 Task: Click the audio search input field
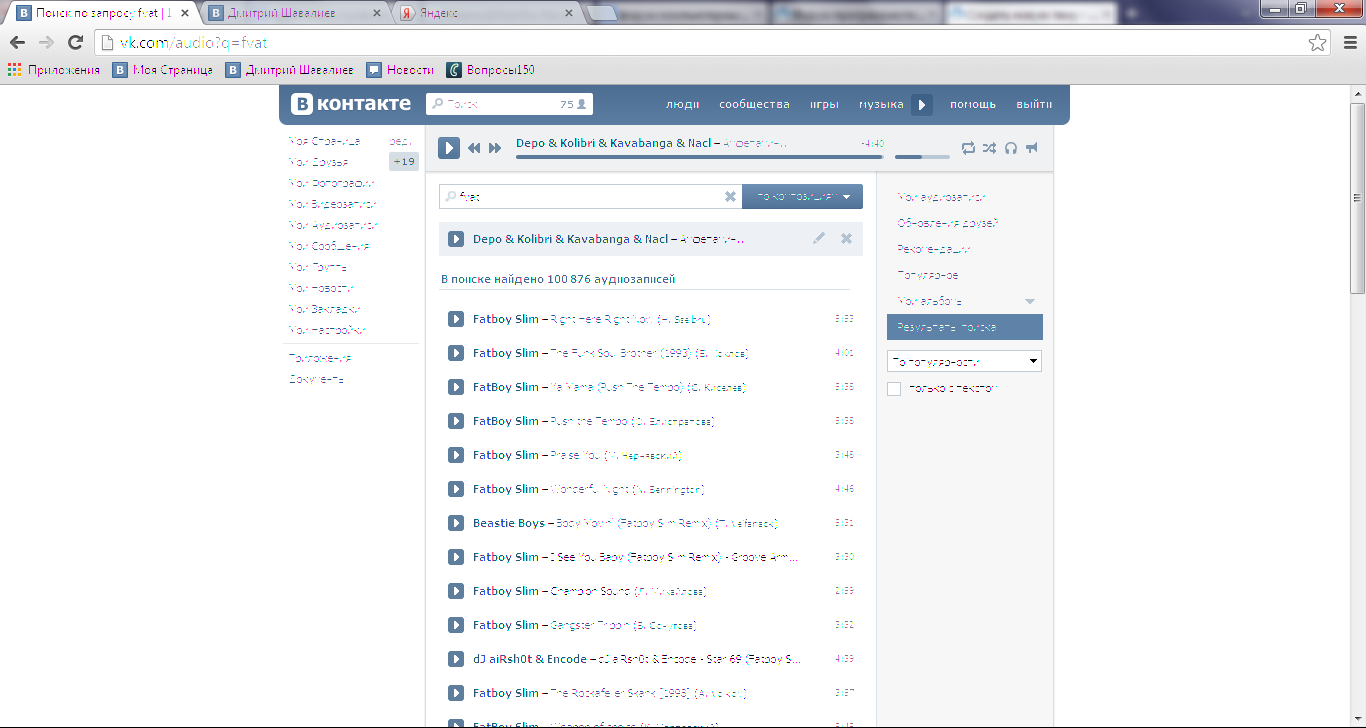(x=590, y=197)
